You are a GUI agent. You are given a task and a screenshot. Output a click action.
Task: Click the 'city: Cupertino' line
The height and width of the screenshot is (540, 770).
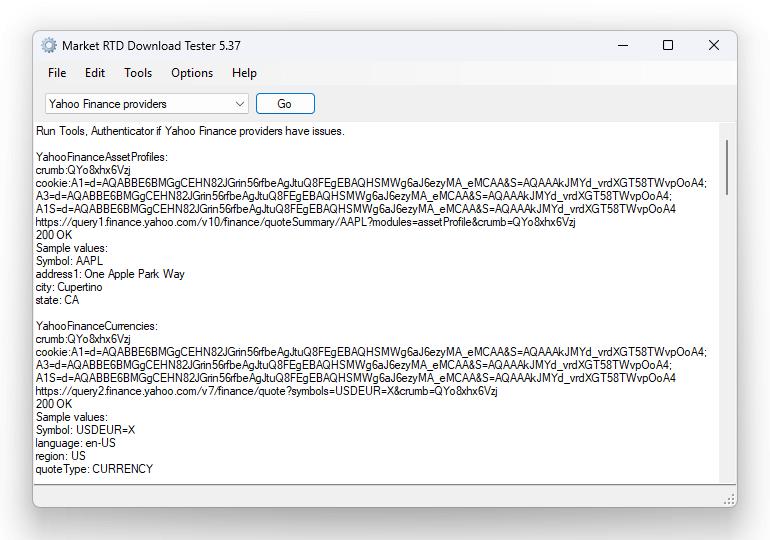(x=69, y=287)
